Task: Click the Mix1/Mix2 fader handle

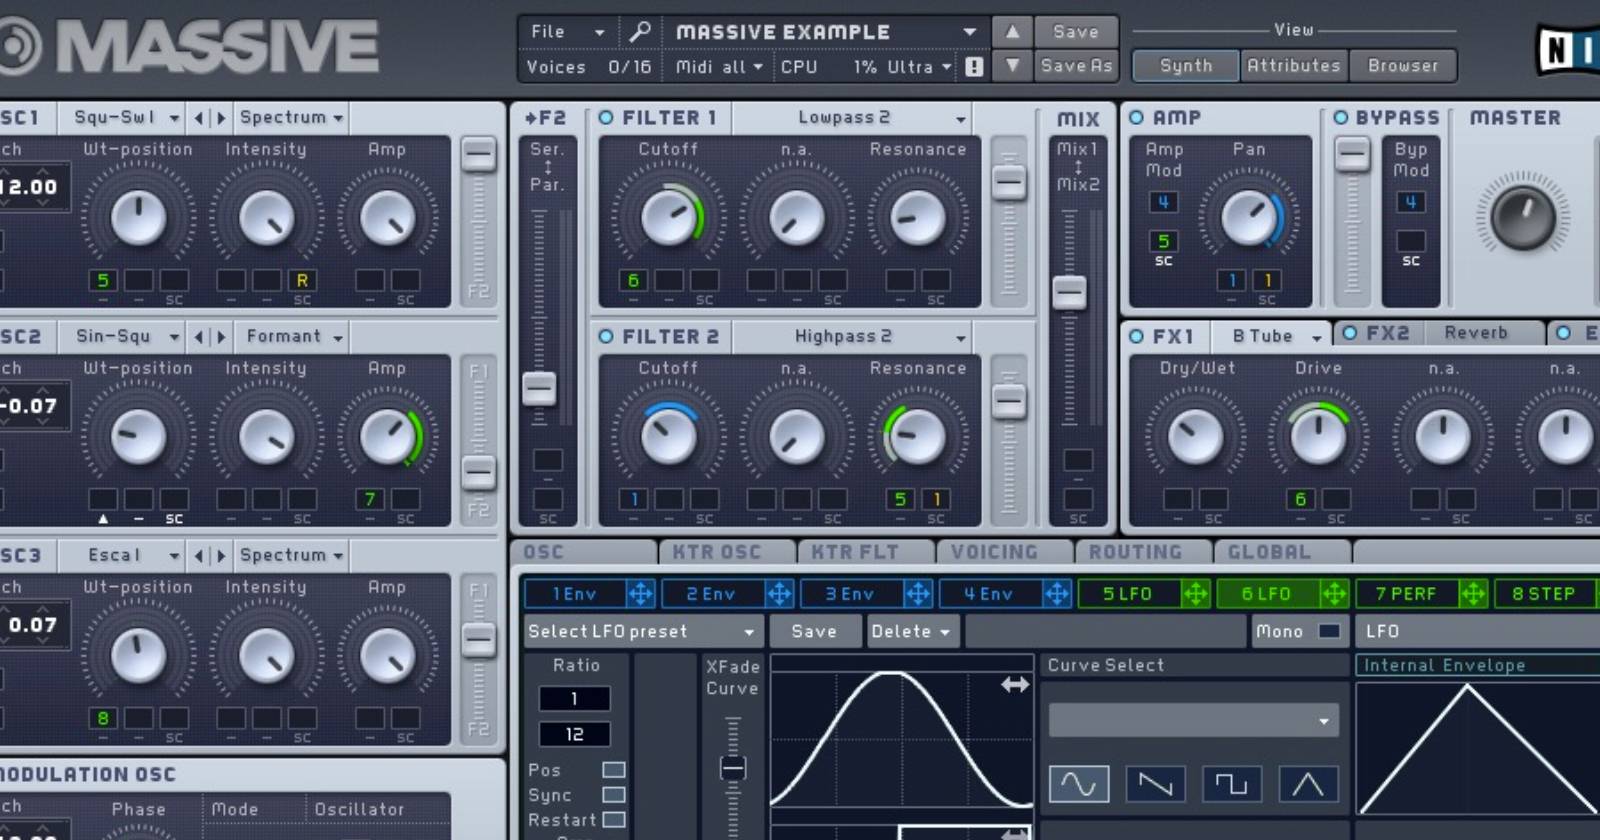Action: pos(1069,292)
